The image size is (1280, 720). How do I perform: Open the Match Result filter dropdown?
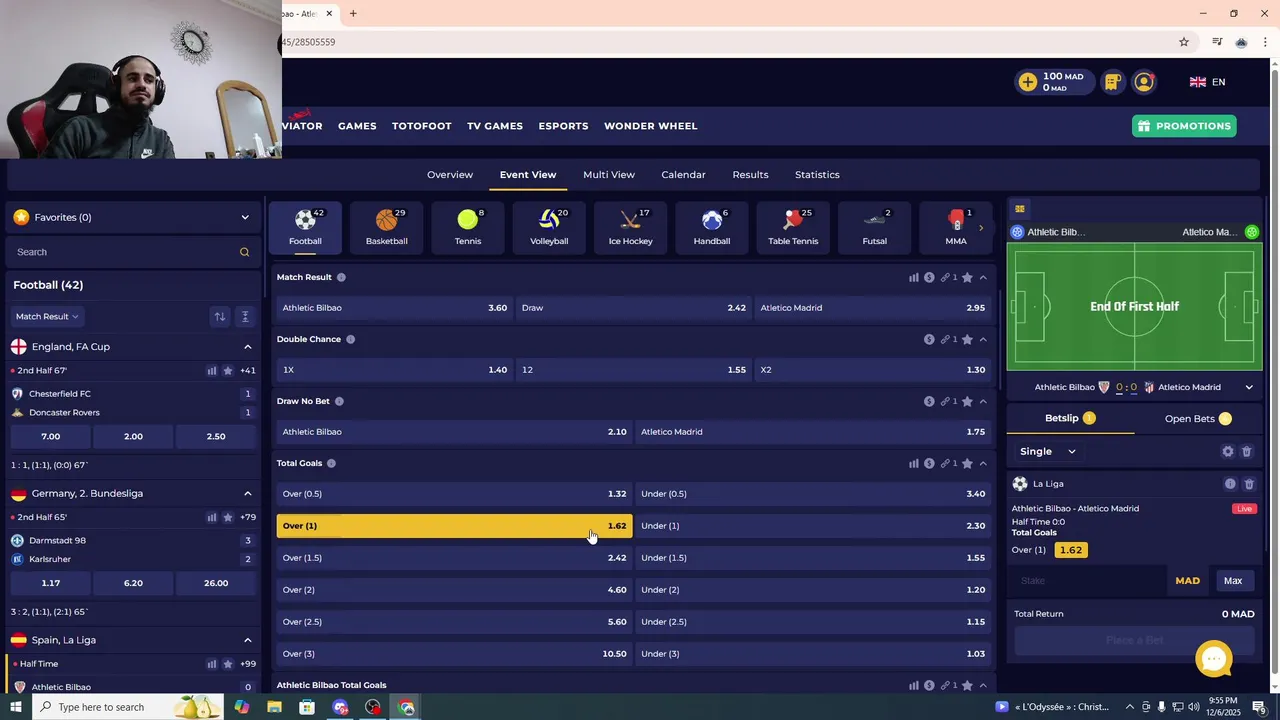coord(46,316)
